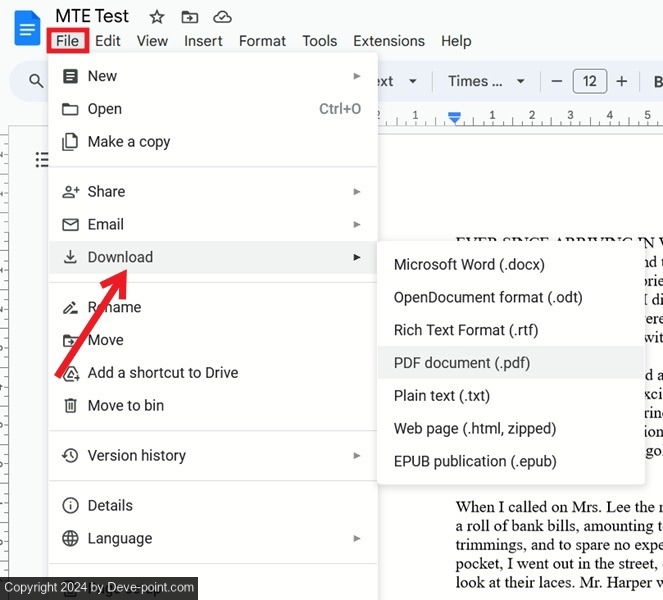Open the Times font family dropdown
Viewport: 663px width, 600px height.
(487, 82)
